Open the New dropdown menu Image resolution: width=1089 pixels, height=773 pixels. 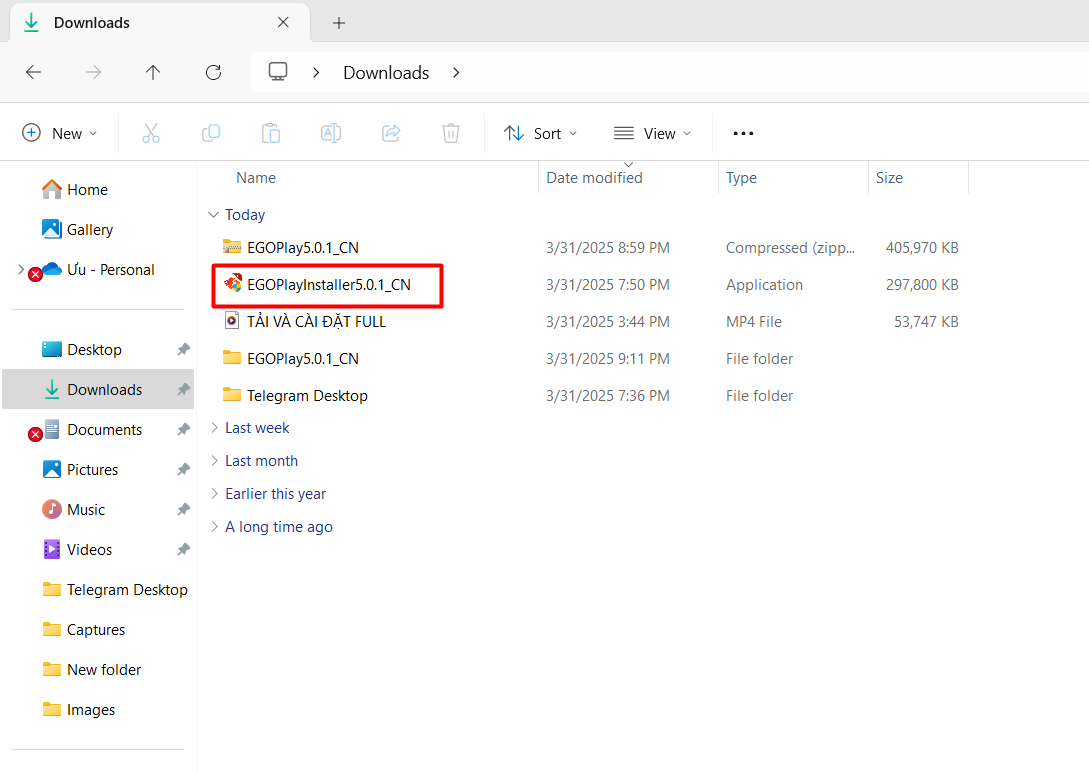[x=60, y=133]
